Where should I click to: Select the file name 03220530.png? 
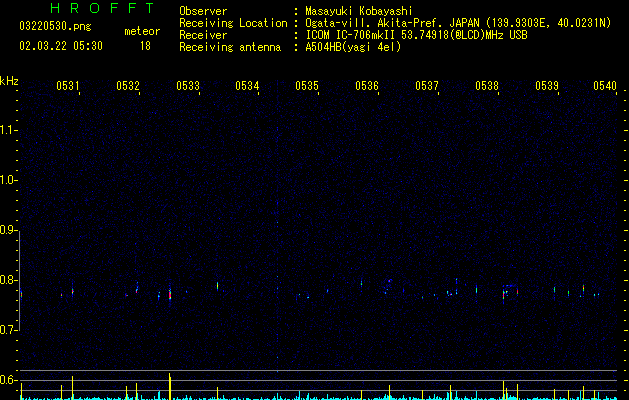tap(55, 26)
